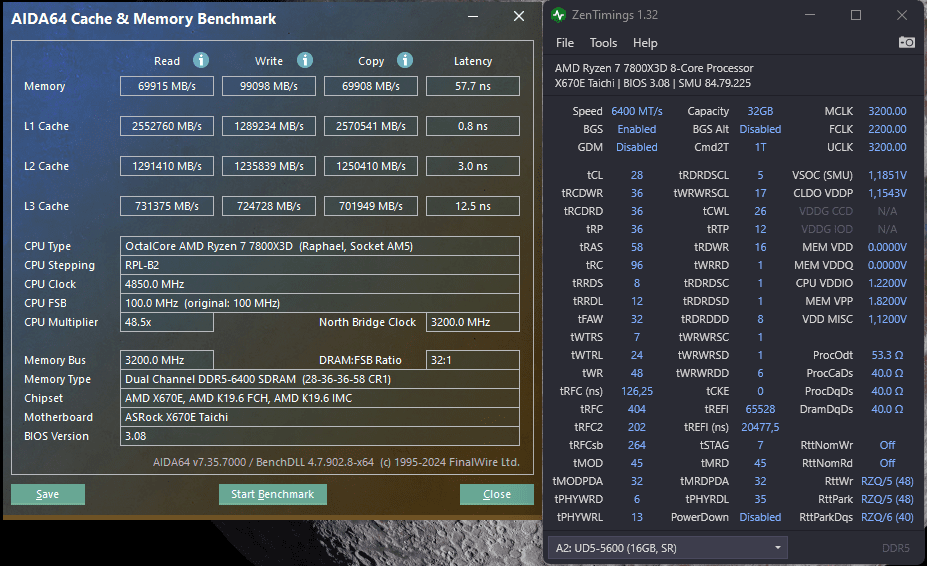Click the Memory Copy value 69908 MB/s
Image resolution: width=927 pixels, height=566 pixels.
point(371,86)
